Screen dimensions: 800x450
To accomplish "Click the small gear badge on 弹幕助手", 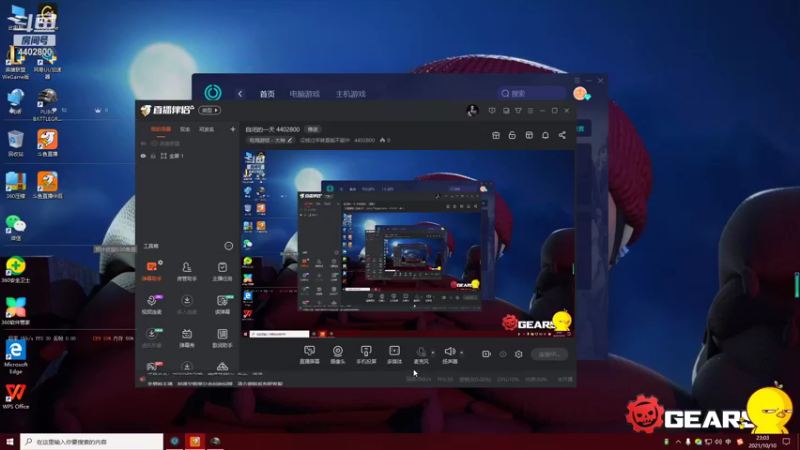I will pyautogui.click(x=160, y=262).
